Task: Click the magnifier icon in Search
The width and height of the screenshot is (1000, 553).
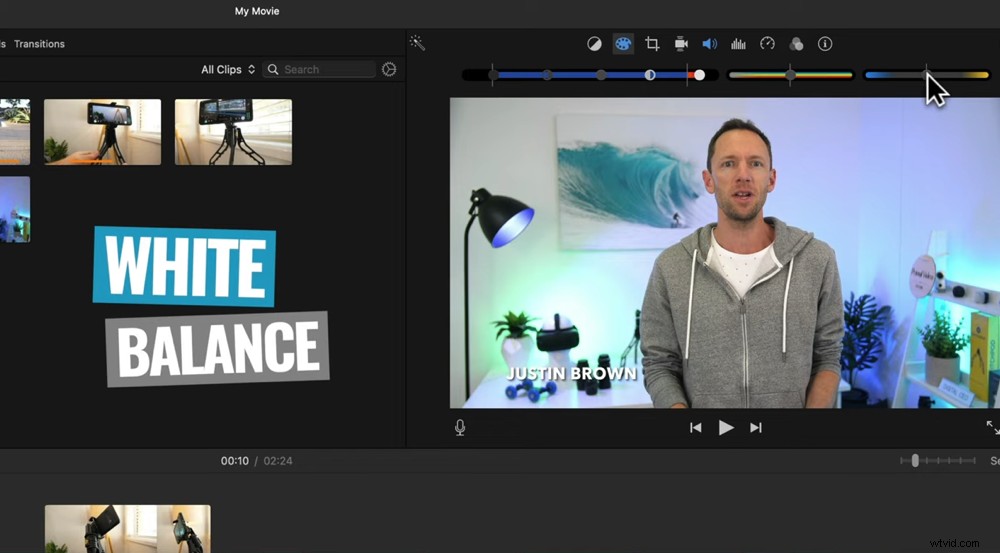Action: pyautogui.click(x=273, y=70)
